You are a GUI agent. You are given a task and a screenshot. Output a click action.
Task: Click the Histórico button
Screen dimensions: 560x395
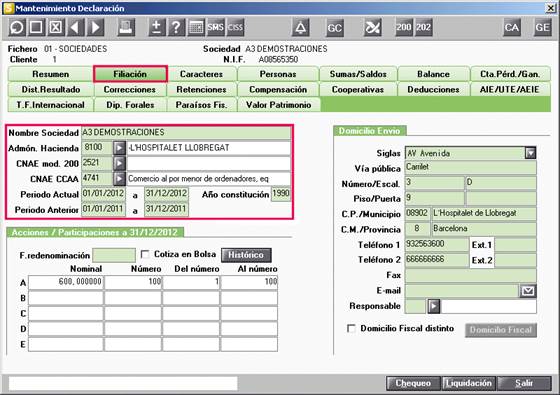[246, 255]
